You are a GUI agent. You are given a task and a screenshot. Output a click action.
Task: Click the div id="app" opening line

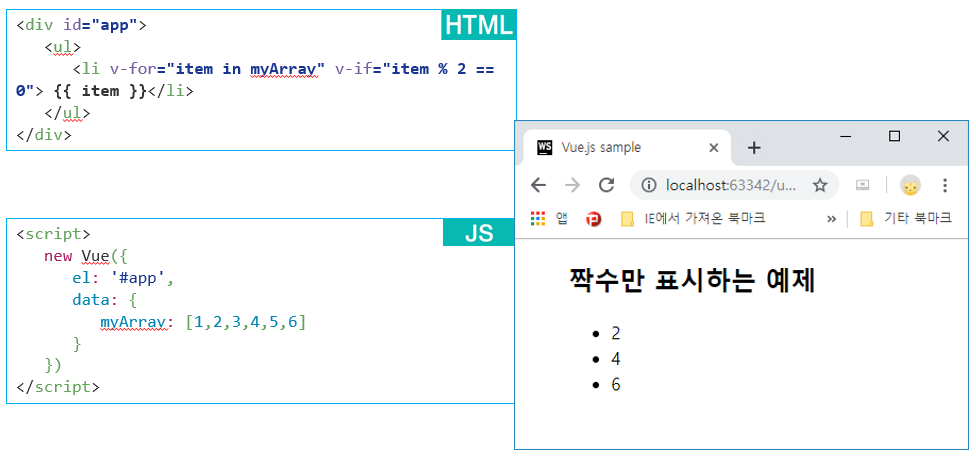tap(82, 26)
